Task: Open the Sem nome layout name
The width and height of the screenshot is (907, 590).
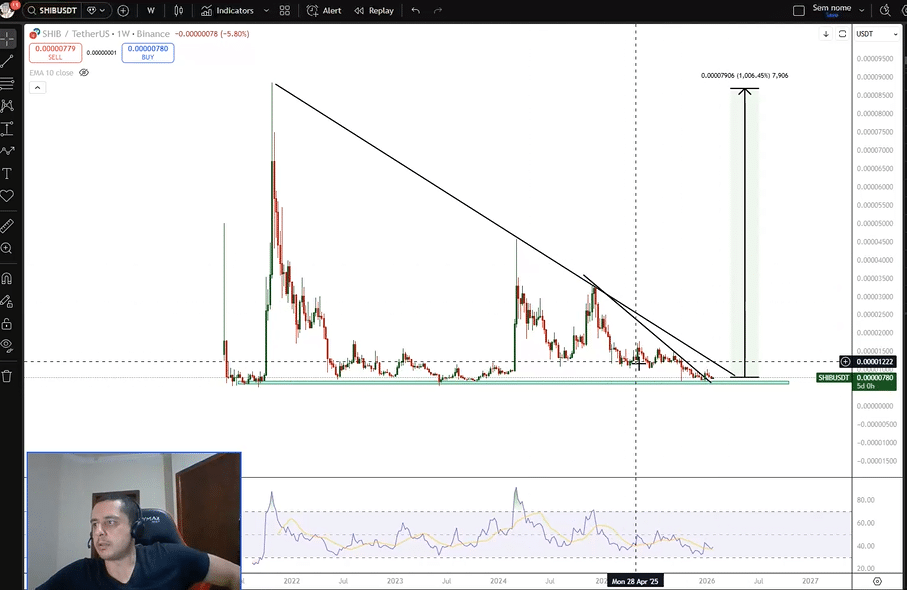Action: tap(831, 8)
